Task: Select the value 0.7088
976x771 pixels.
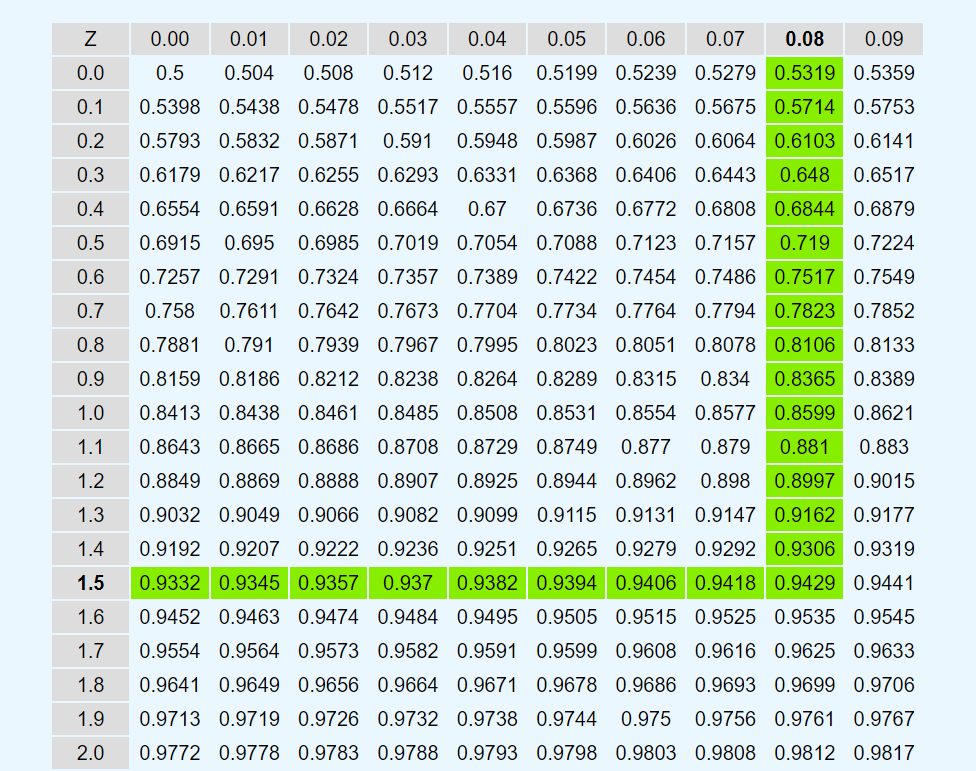Action: coord(566,243)
